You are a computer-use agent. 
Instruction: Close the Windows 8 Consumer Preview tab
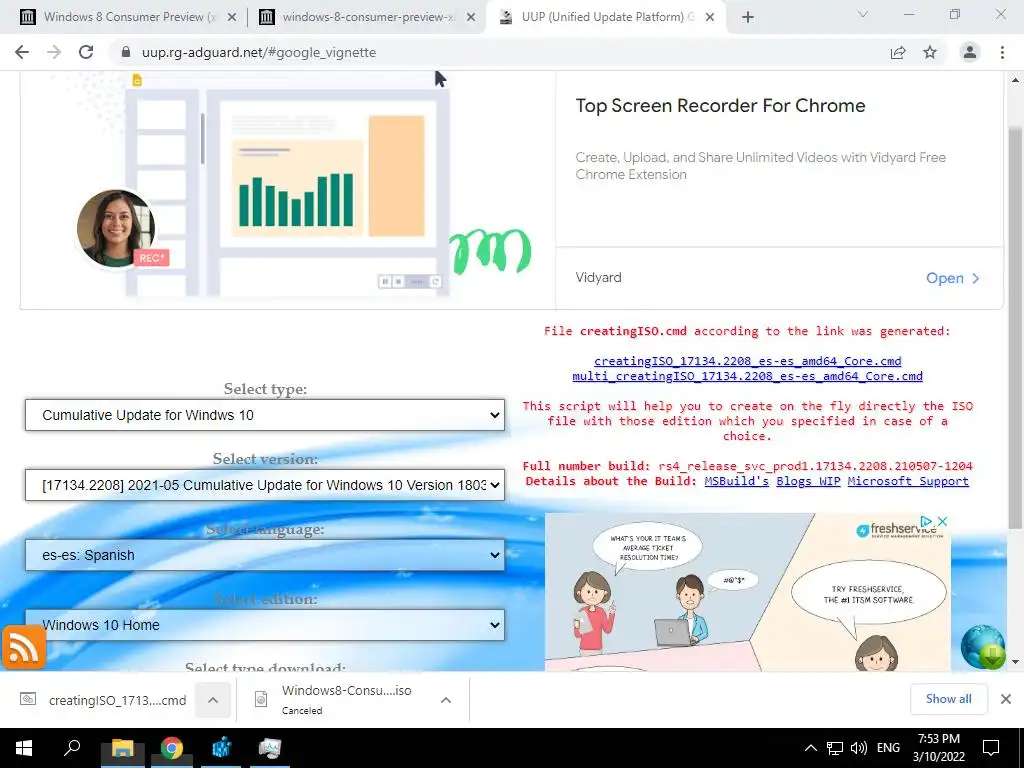[x=232, y=18]
